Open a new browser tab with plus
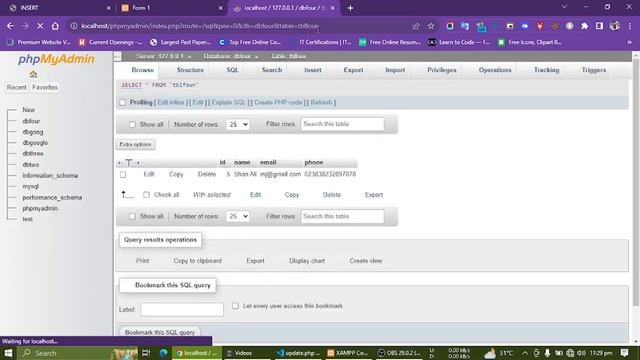 [350, 8]
